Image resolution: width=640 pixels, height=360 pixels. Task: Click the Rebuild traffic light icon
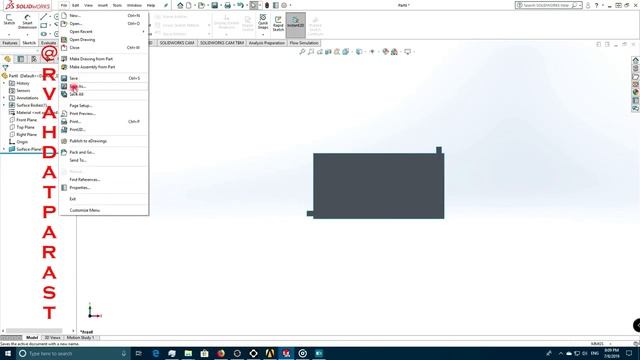(267, 5)
